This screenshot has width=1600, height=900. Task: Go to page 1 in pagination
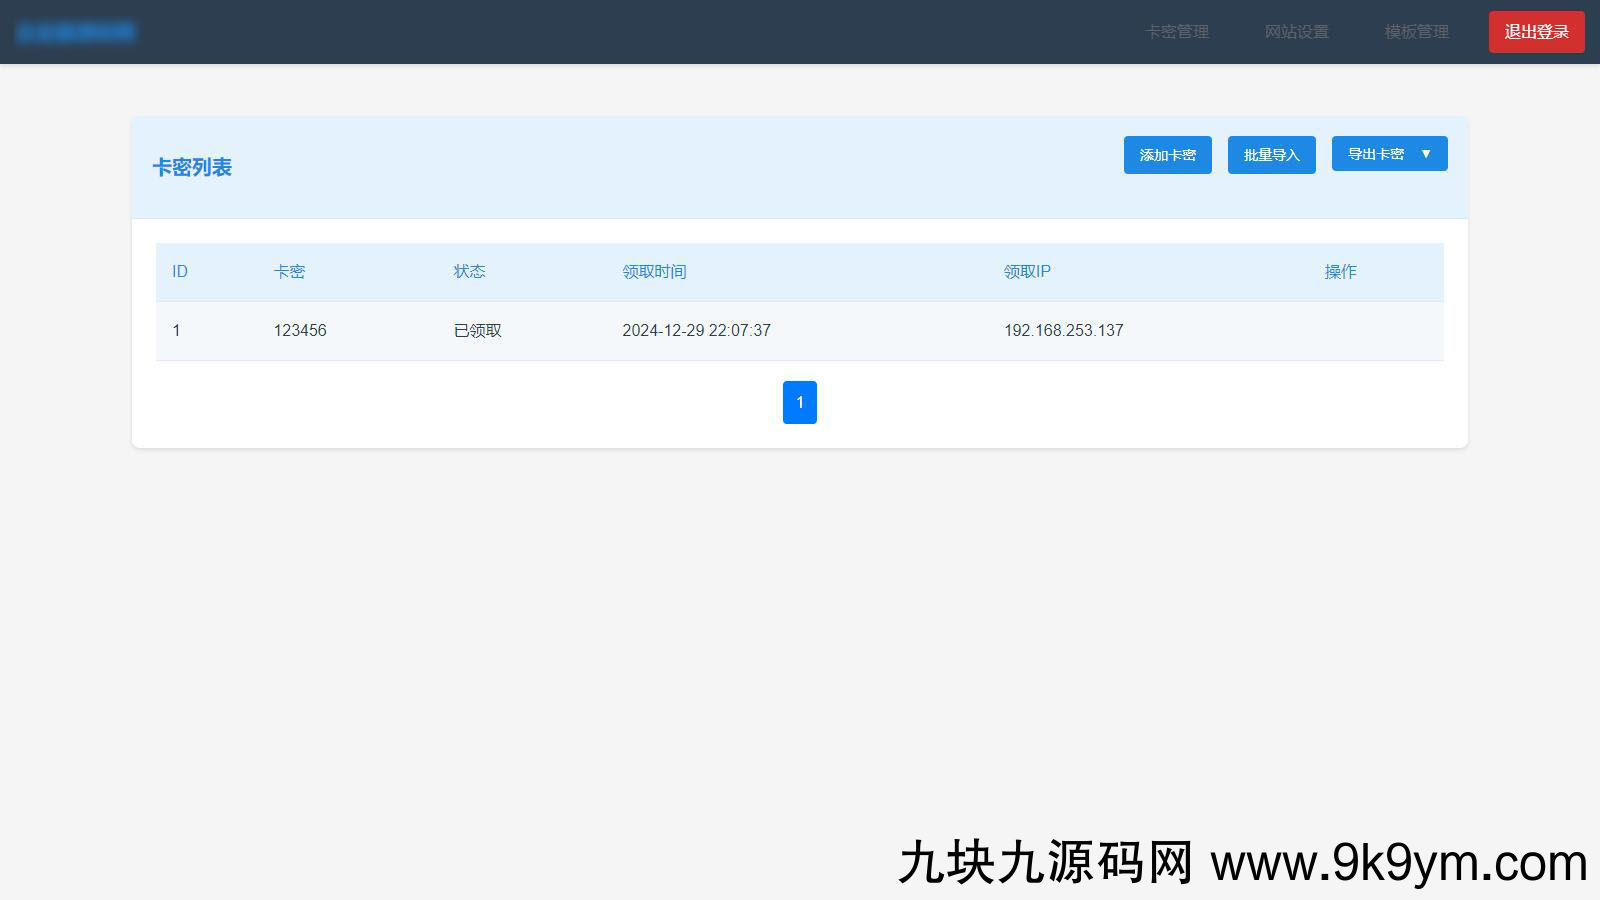[x=799, y=402]
